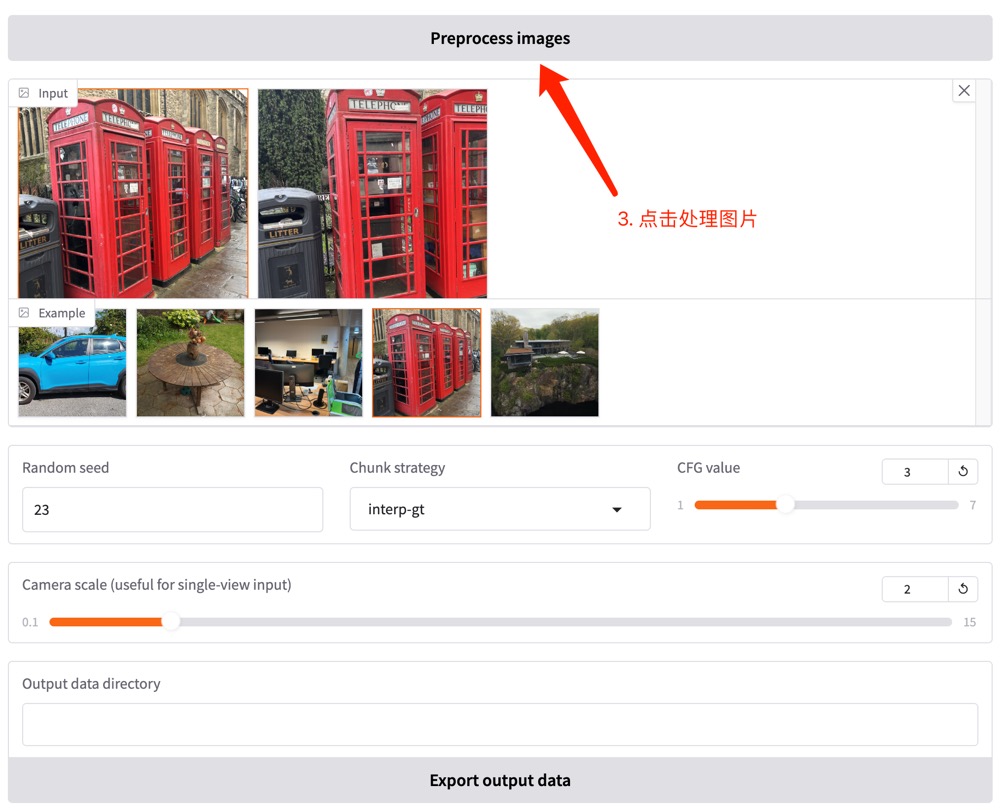Screen dimensions: 1000x812
Task: Click the Camera scale slider track
Action: (x=500, y=622)
